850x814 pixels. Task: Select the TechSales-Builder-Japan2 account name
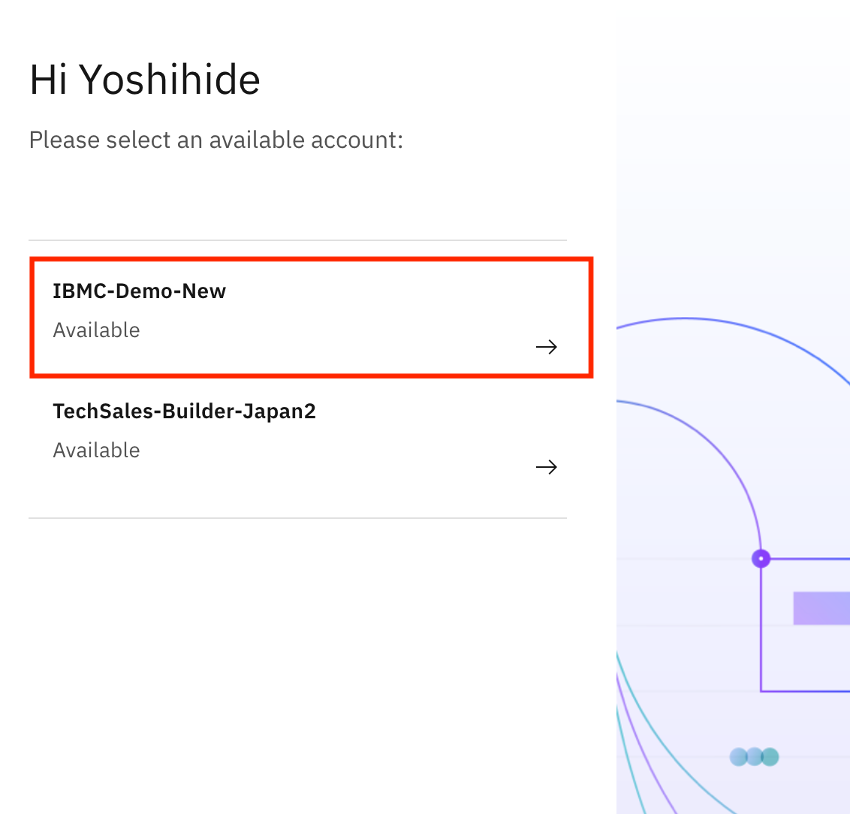(184, 411)
